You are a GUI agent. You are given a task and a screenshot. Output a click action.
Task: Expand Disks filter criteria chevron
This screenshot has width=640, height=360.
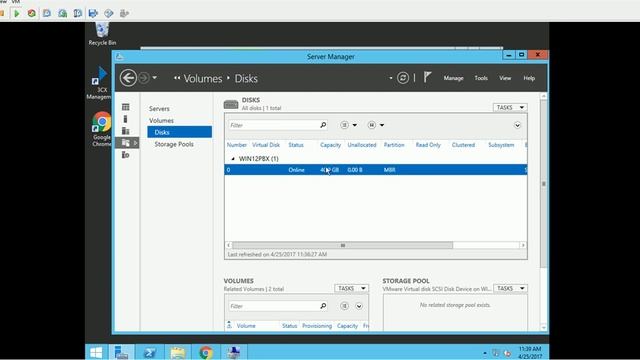(517, 125)
